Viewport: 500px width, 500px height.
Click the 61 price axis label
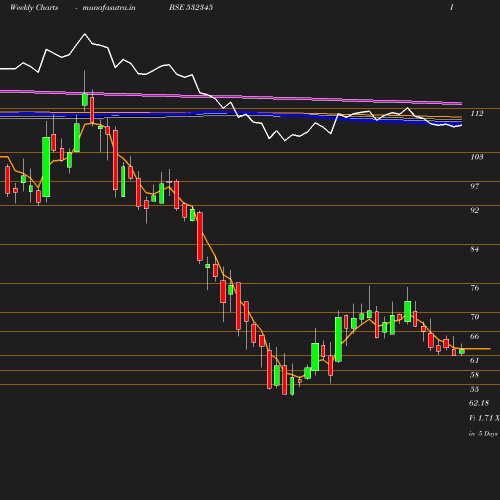tap(475, 360)
